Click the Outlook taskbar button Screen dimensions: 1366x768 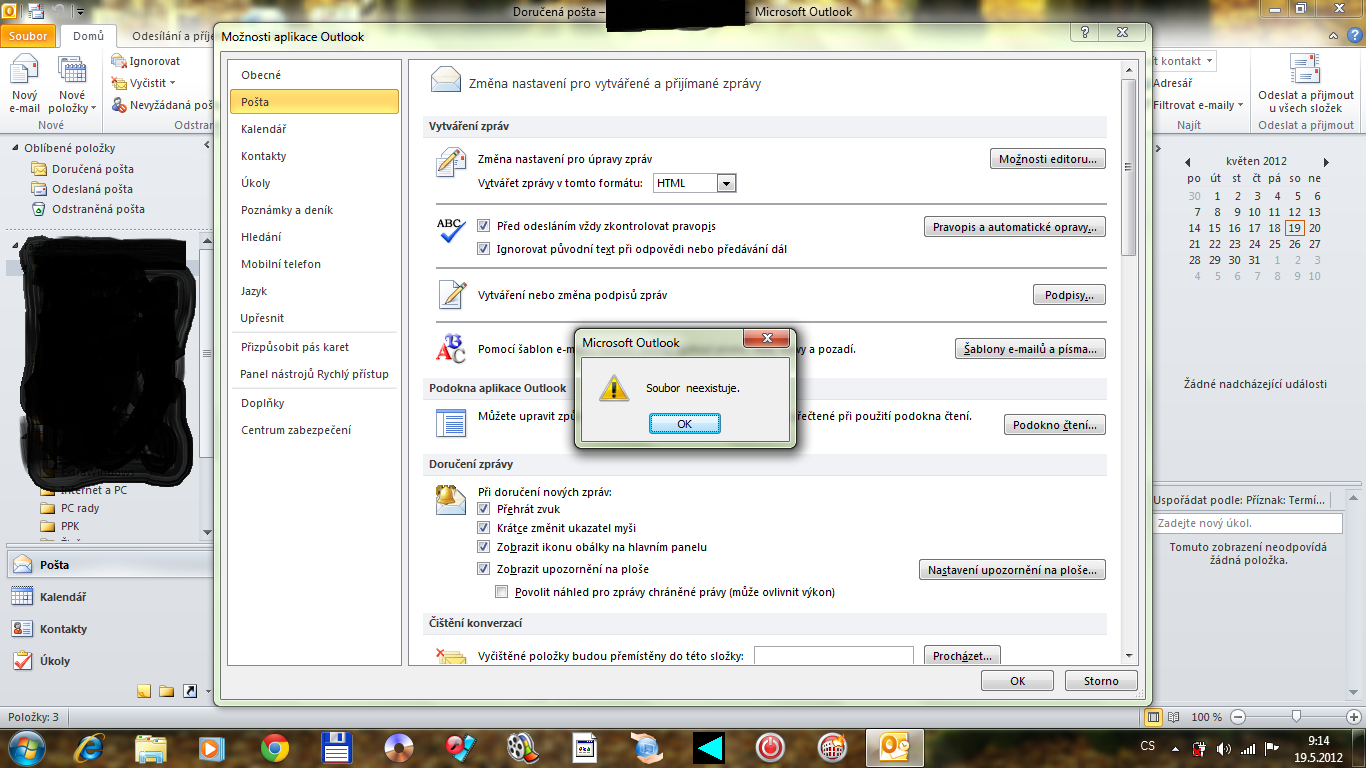[x=895, y=747]
